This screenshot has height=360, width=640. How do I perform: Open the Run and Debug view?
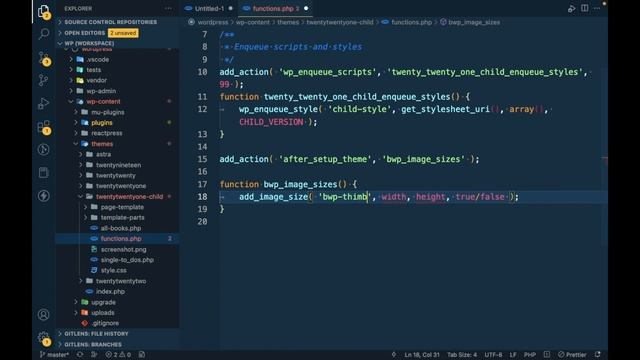(x=44, y=103)
